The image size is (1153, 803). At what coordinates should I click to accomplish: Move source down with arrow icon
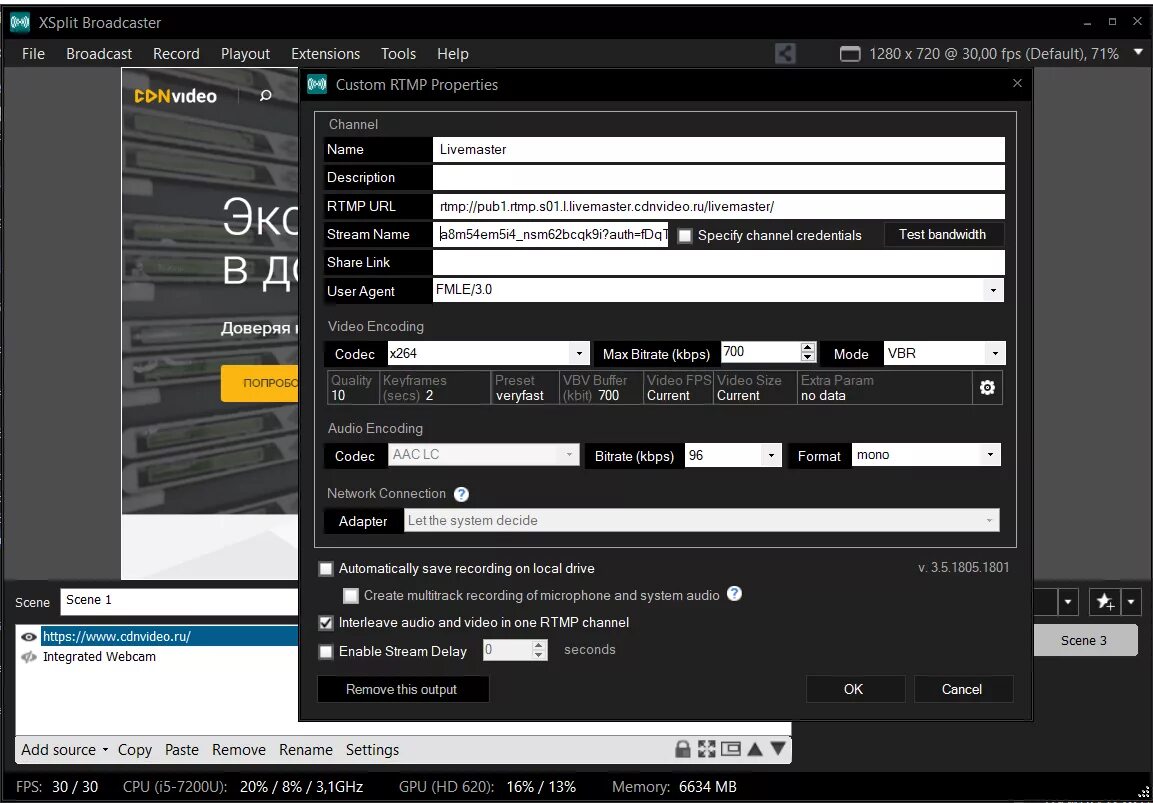[778, 749]
